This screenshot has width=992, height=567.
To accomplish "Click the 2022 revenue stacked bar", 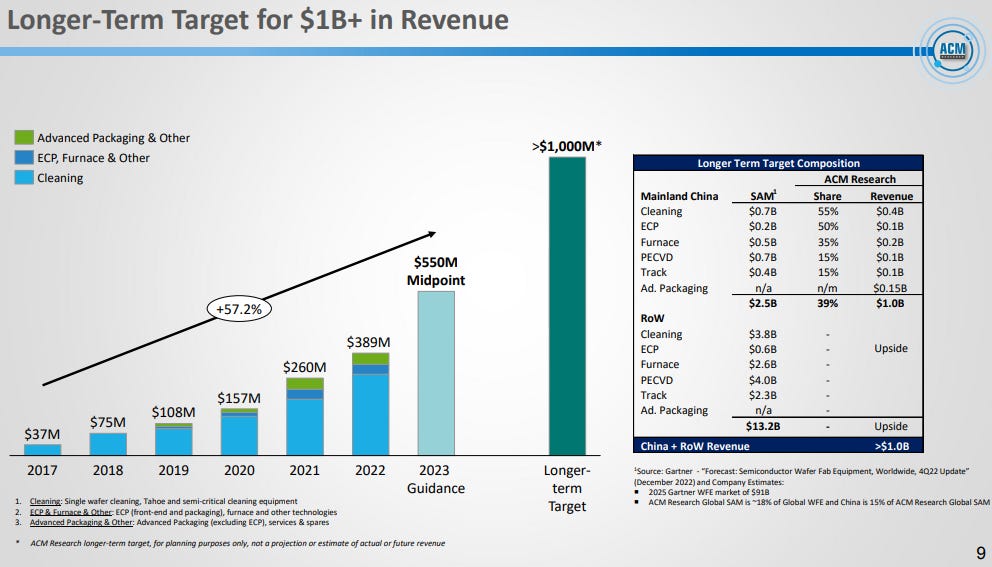I will point(371,404).
